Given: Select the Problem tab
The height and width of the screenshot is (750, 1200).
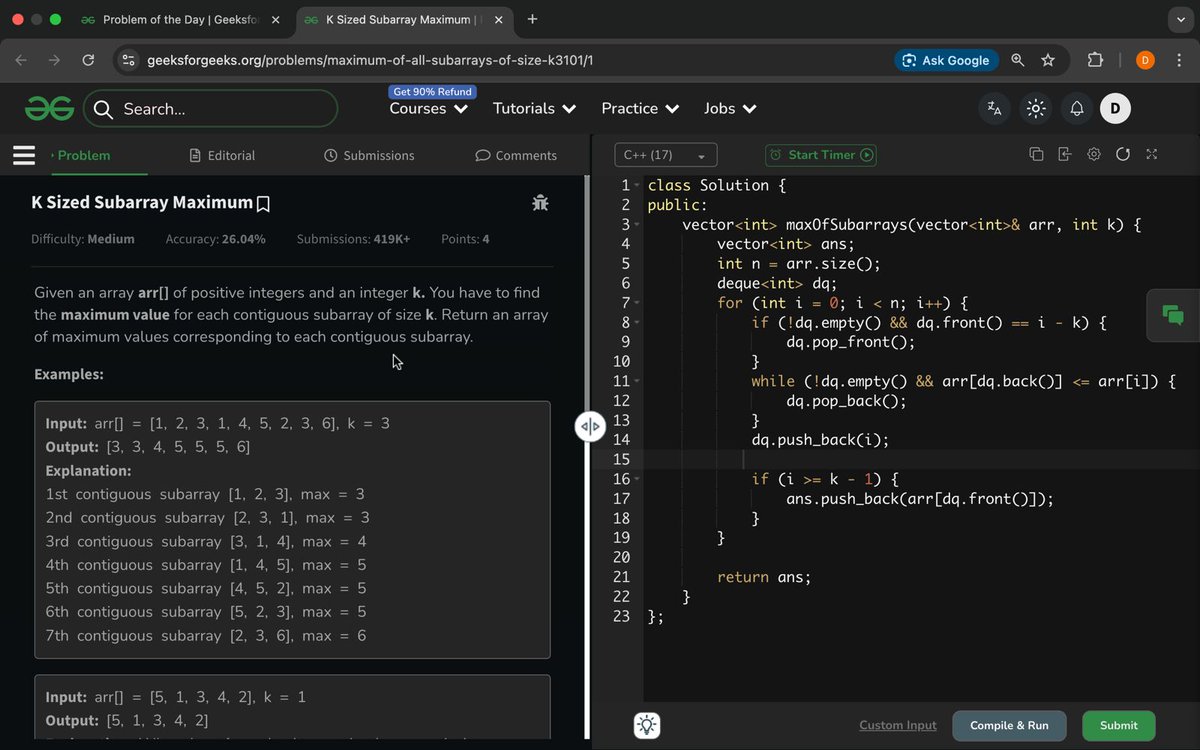Looking at the screenshot, I should pos(82,155).
